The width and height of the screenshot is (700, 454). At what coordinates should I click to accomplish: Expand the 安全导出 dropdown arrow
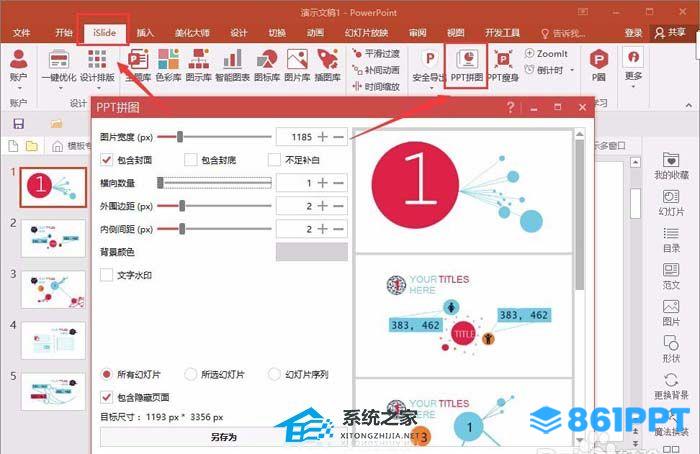tap(431, 88)
